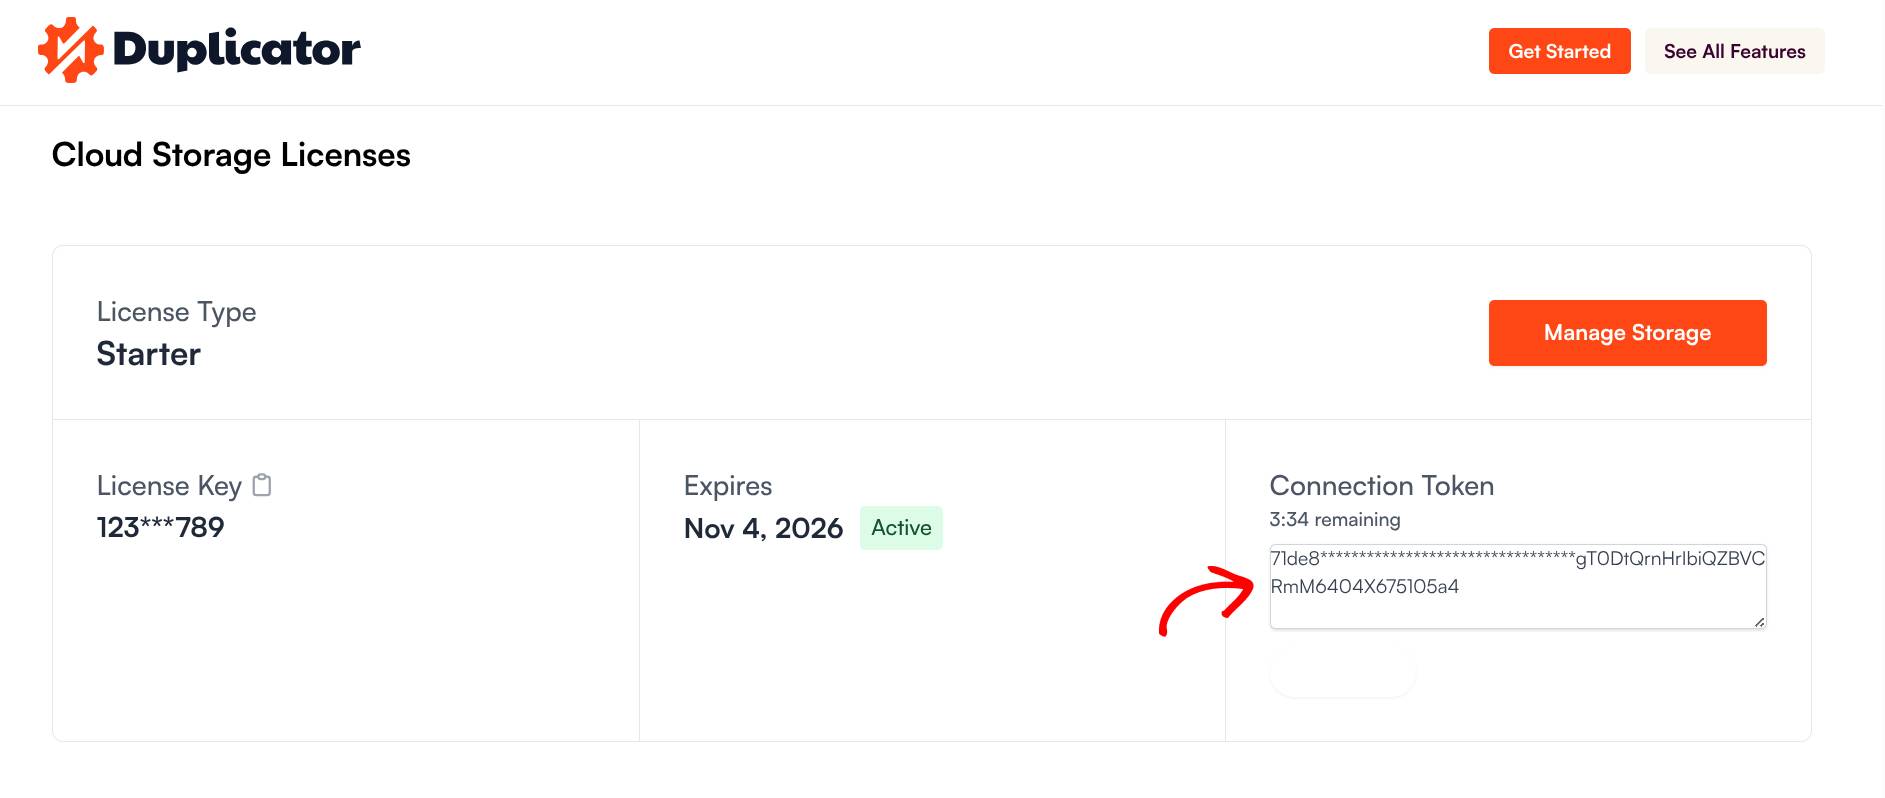1885x798 pixels.
Task: Click the Cloud Storage Licenses heading
Action: 231,155
